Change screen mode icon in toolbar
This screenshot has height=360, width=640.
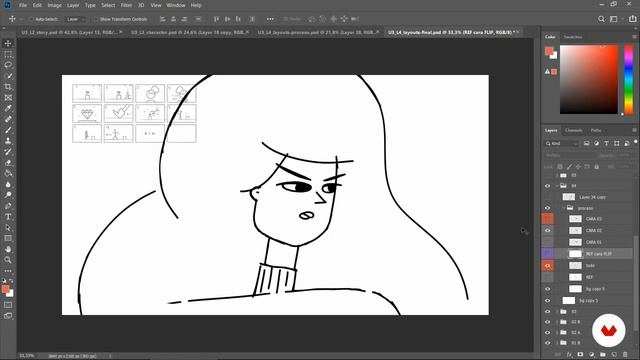[x=8, y=316]
